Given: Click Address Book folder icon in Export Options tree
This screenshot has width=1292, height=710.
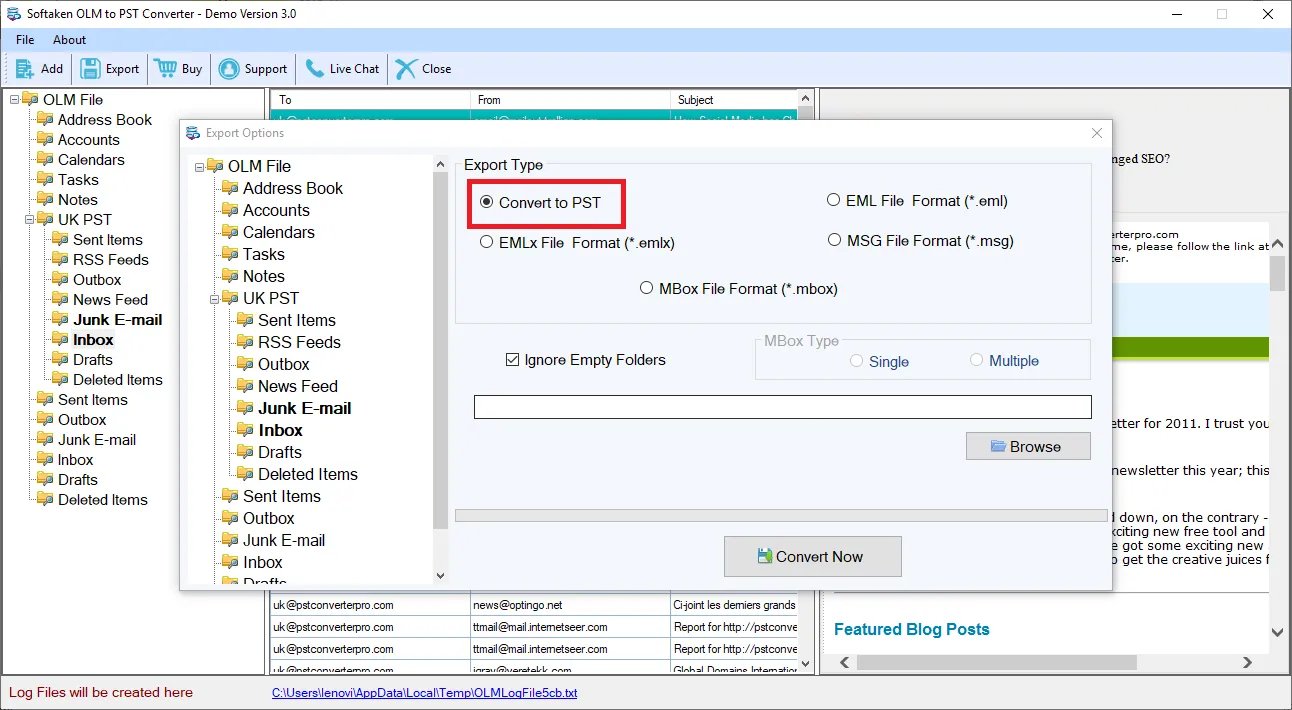Looking at the screenshot, I should (230, 188).
